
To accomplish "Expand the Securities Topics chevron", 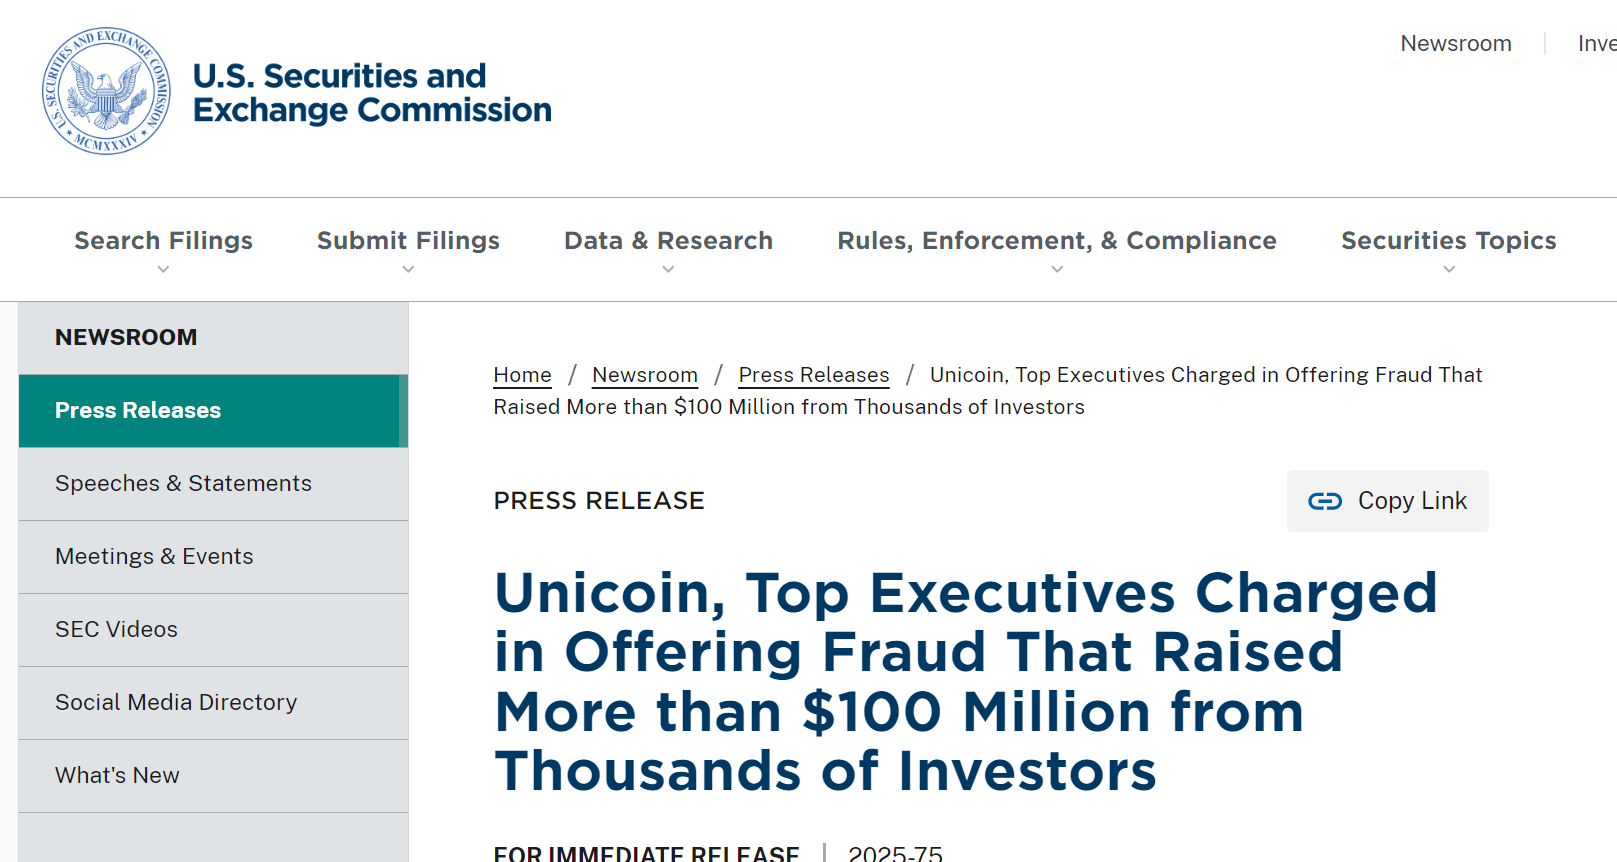I will 1449,269.
